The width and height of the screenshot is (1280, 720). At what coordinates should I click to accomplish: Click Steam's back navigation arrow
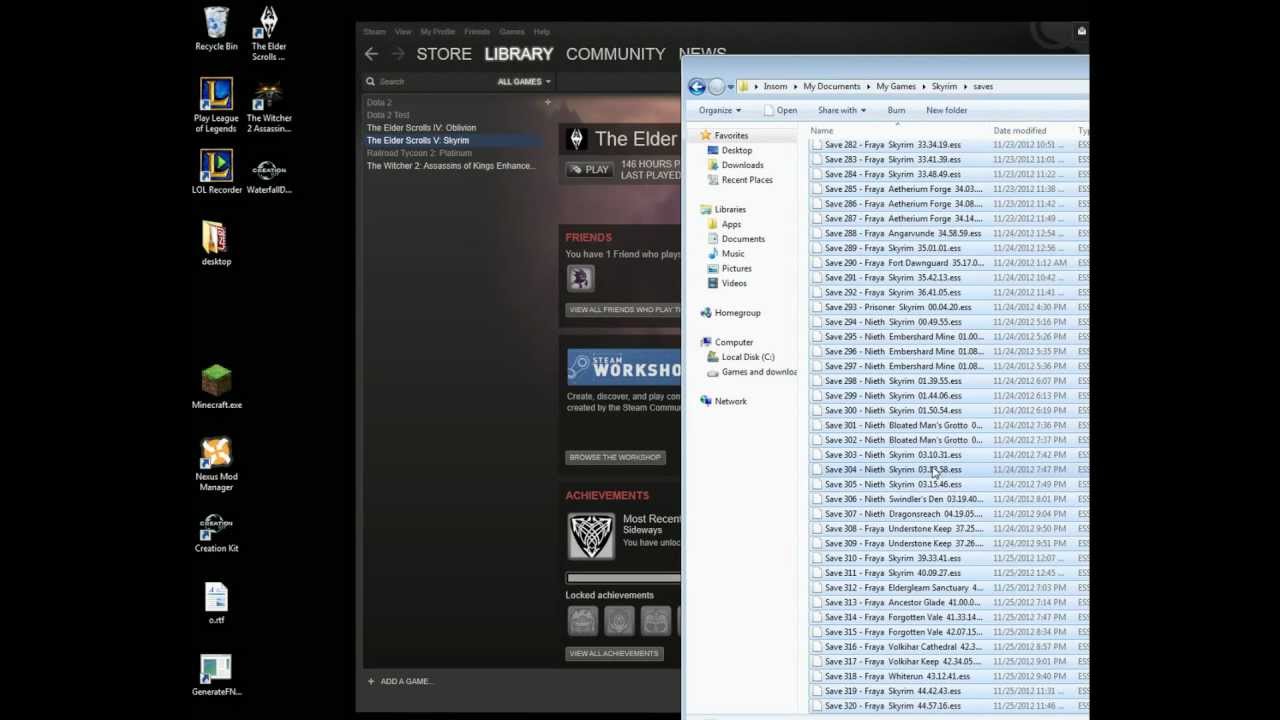(x=372, y=54)
